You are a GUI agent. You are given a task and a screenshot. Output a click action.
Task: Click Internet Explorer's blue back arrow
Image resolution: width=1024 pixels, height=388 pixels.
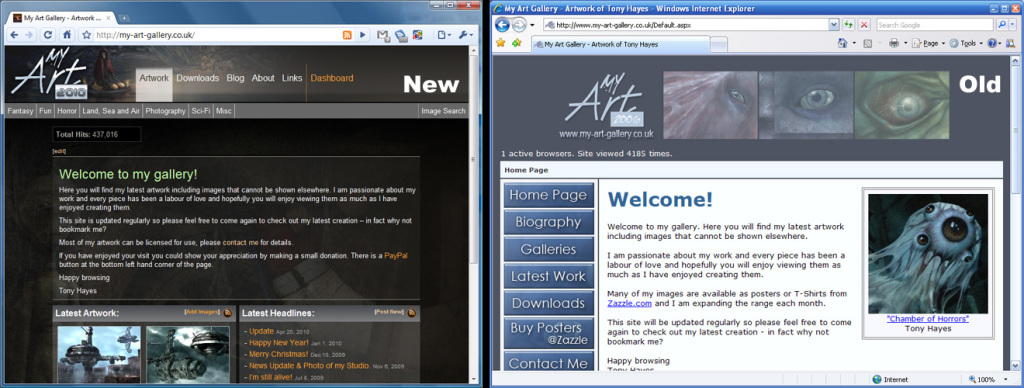click(x=502, y=25)
